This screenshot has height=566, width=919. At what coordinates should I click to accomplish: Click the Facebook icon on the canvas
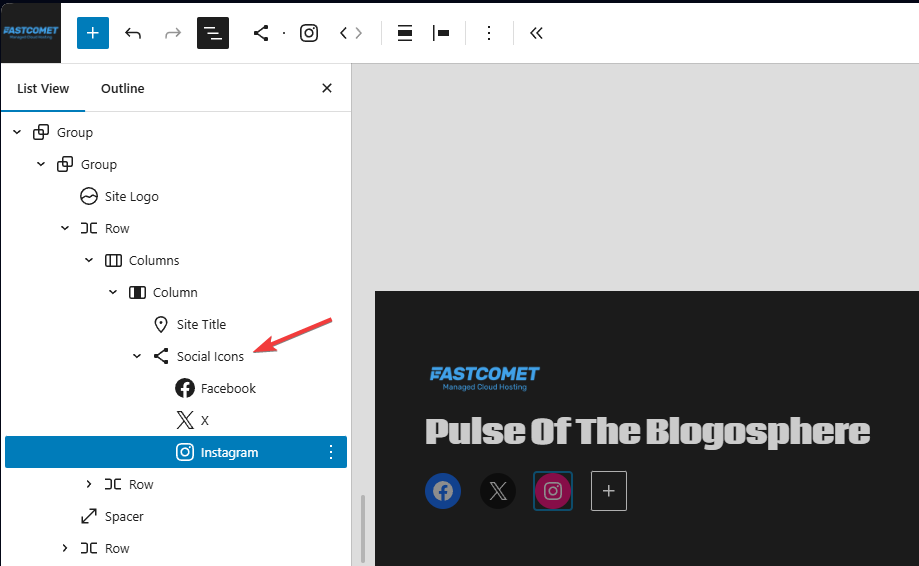443,491
